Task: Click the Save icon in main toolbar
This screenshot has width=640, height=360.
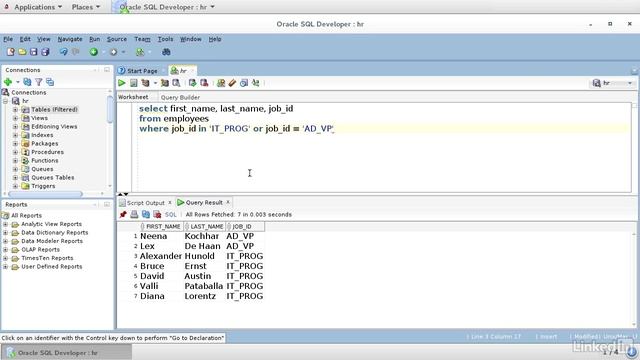Action: [33, 52]
